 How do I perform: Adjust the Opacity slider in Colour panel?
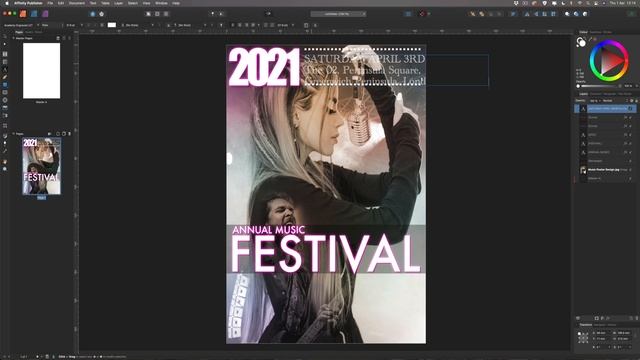tap(600, 86)
